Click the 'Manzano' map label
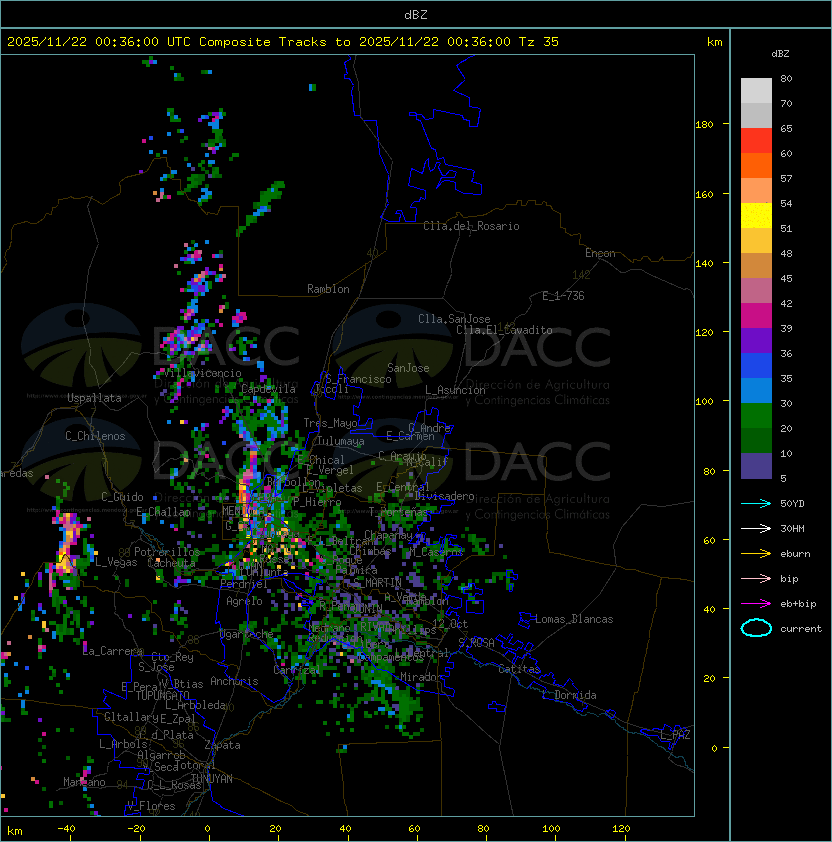This screenshot has width=832, height=842. click(84, 782)
